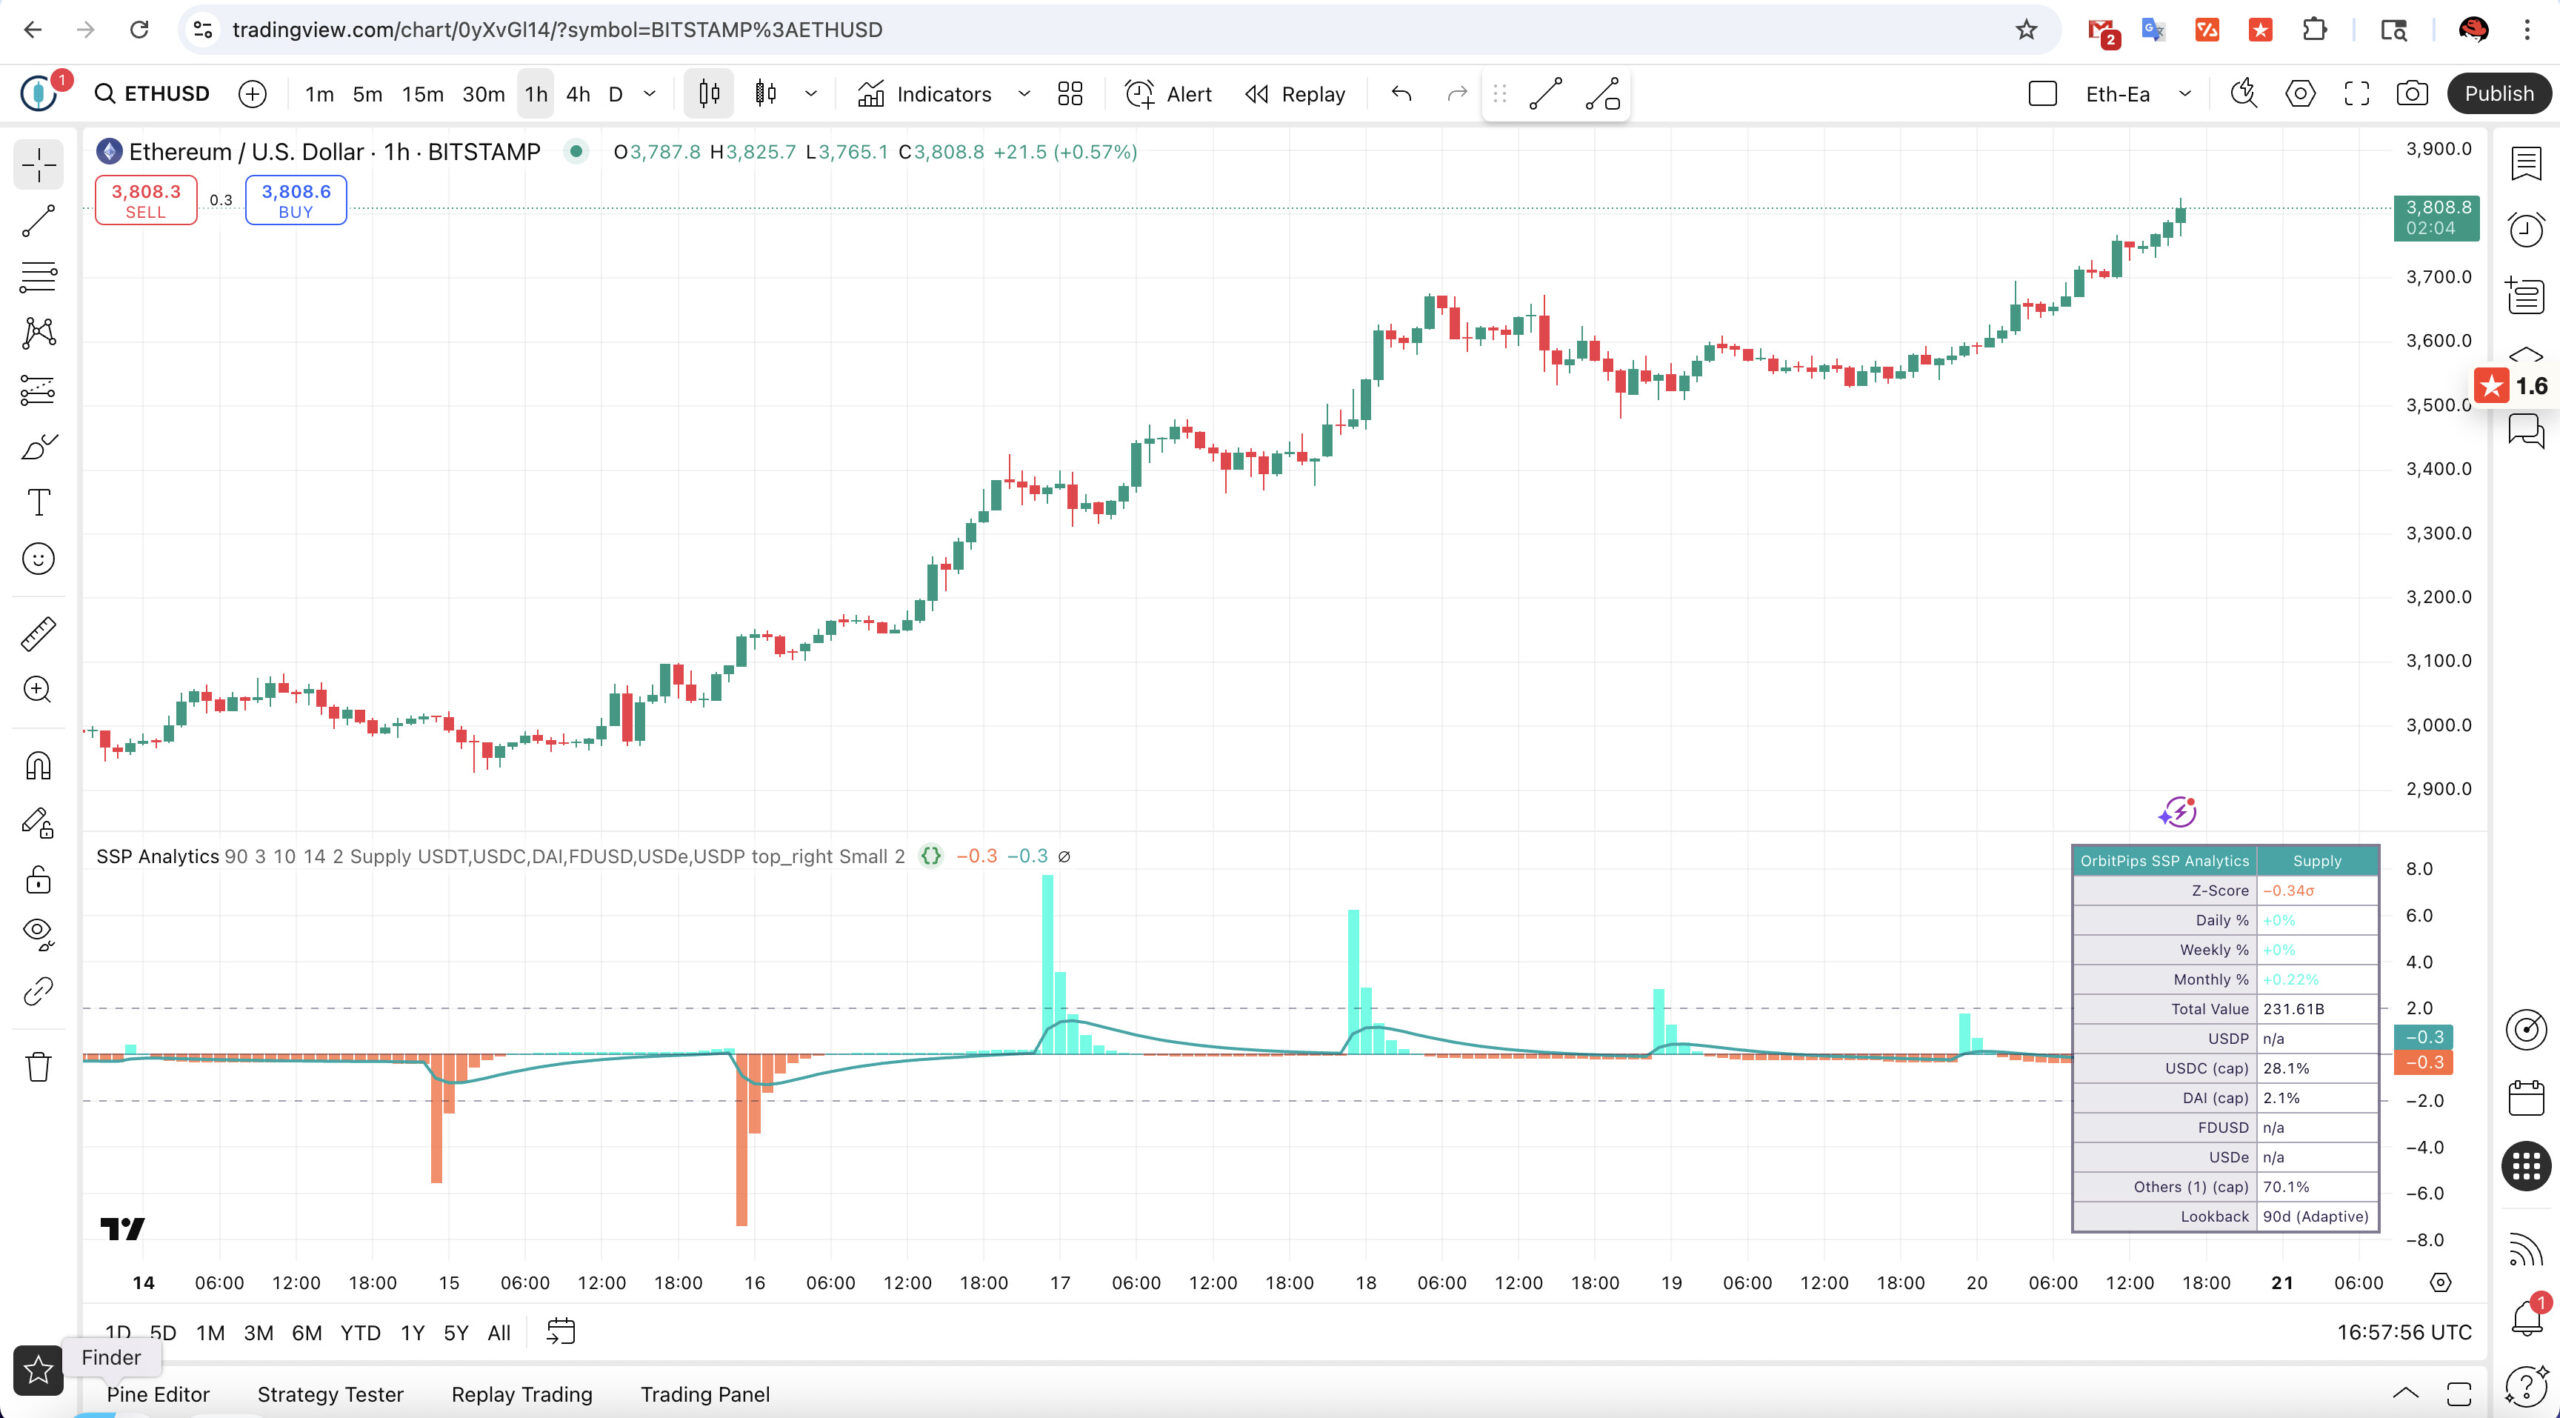Remove drawings with trash icon
The width and height of the screenshot is (2560, 1418).
[38, 1066]
